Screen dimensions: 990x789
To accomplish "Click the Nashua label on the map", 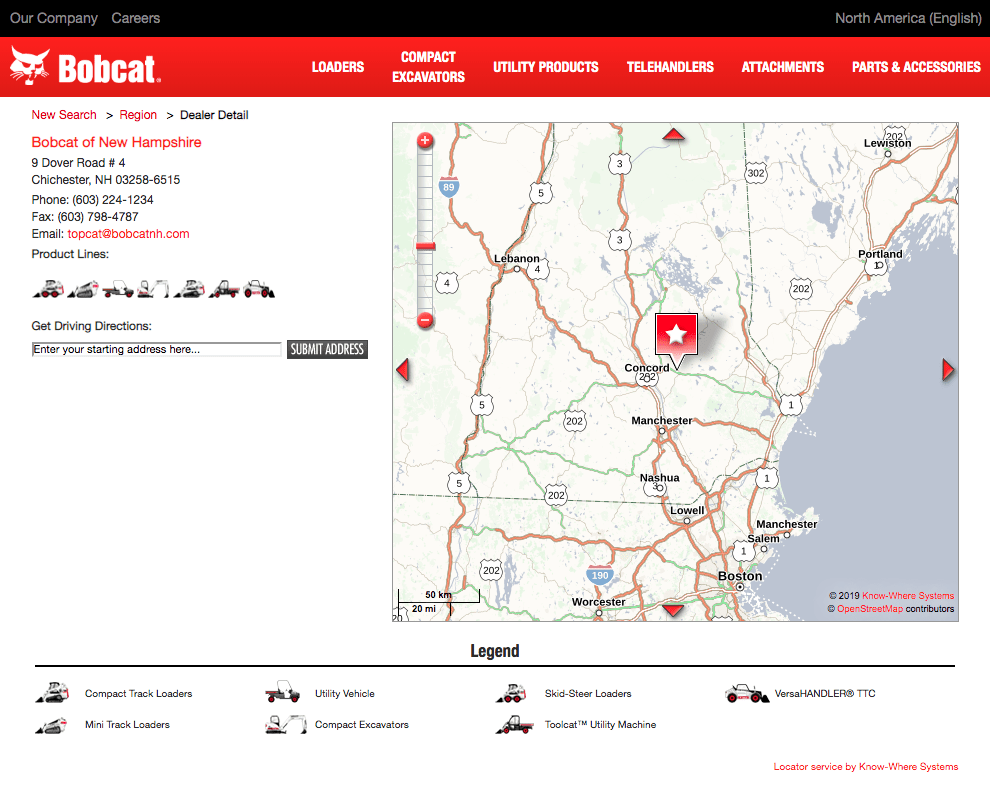I will pos(659,478).
